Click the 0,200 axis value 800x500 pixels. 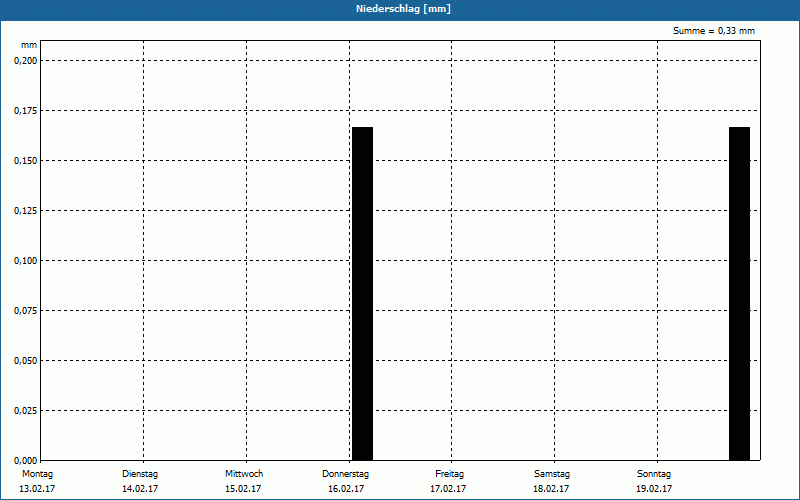26,61
